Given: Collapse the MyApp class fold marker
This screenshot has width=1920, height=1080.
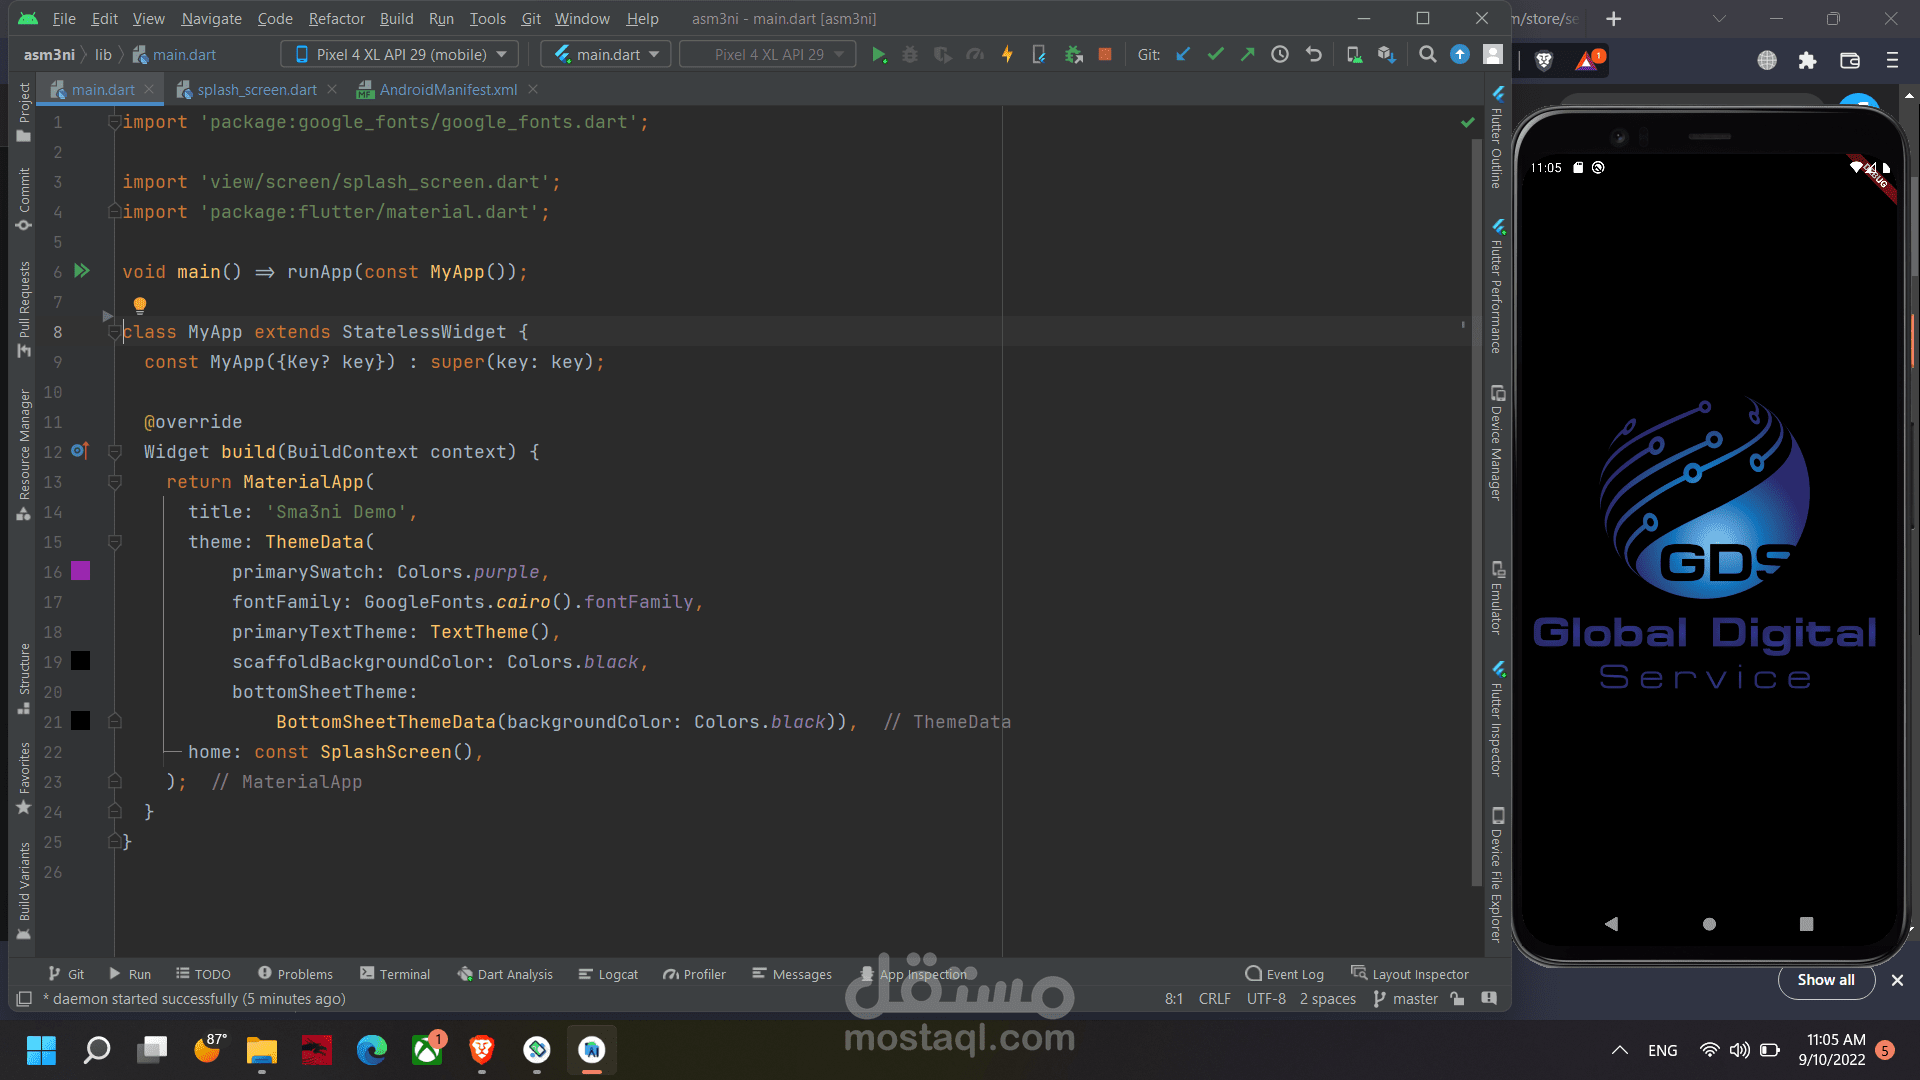Looking at the screenshot, I should [x=114, y=332].
